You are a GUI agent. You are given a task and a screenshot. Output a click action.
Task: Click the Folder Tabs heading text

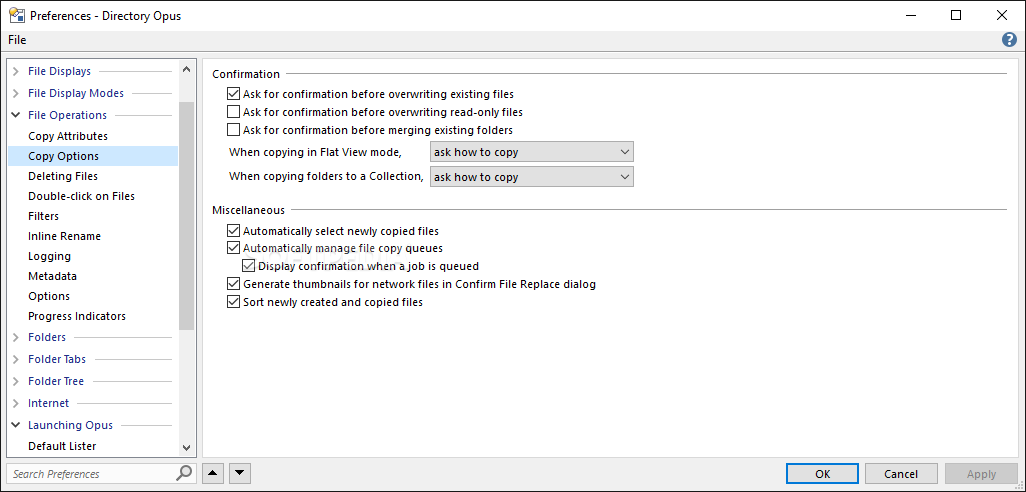(x=57, y=359)
